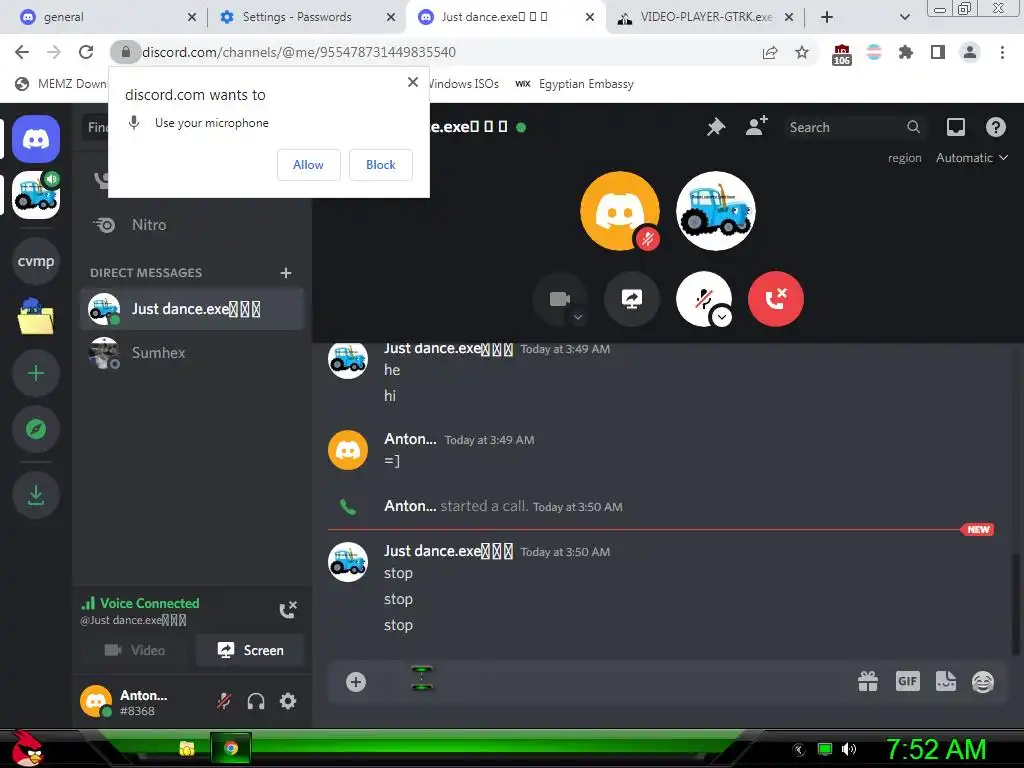
Task: Open the Discord inbox icon
Action: point(955,127)
